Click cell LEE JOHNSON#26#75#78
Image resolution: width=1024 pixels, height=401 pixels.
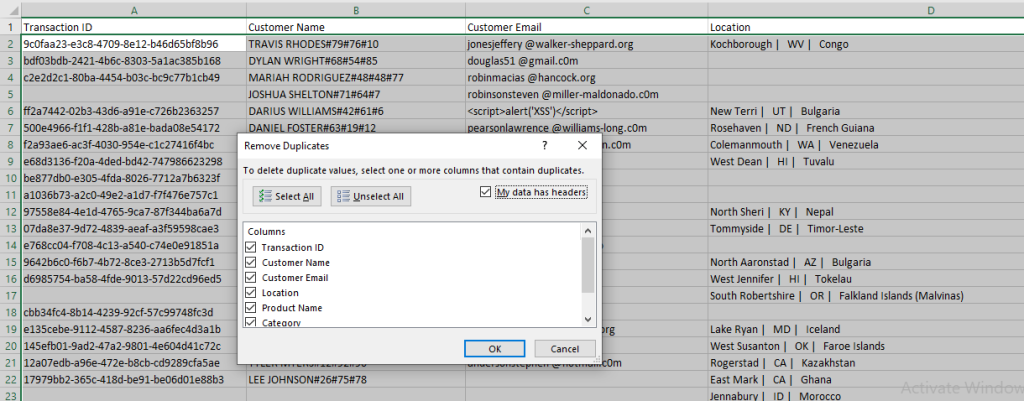click(x=356, y=379)
